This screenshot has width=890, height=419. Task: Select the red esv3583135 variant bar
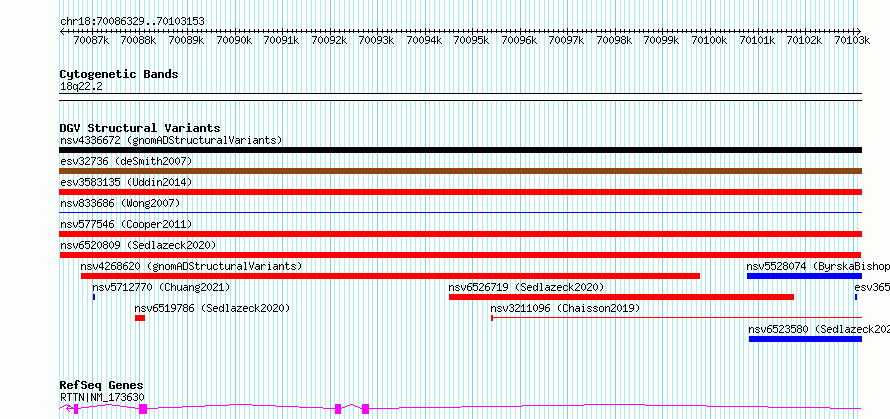(x=460, y=192)
